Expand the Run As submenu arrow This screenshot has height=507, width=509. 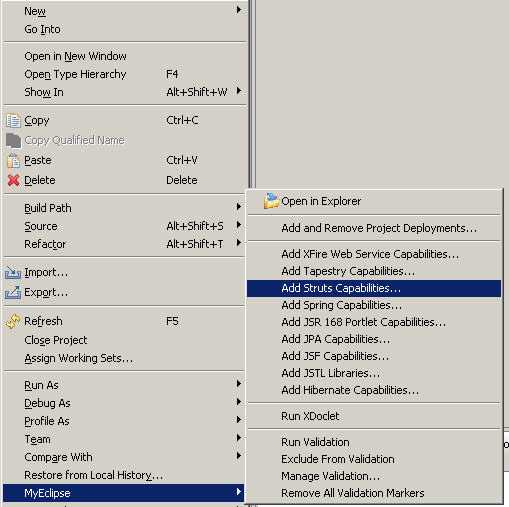click(x=239, y=384)
